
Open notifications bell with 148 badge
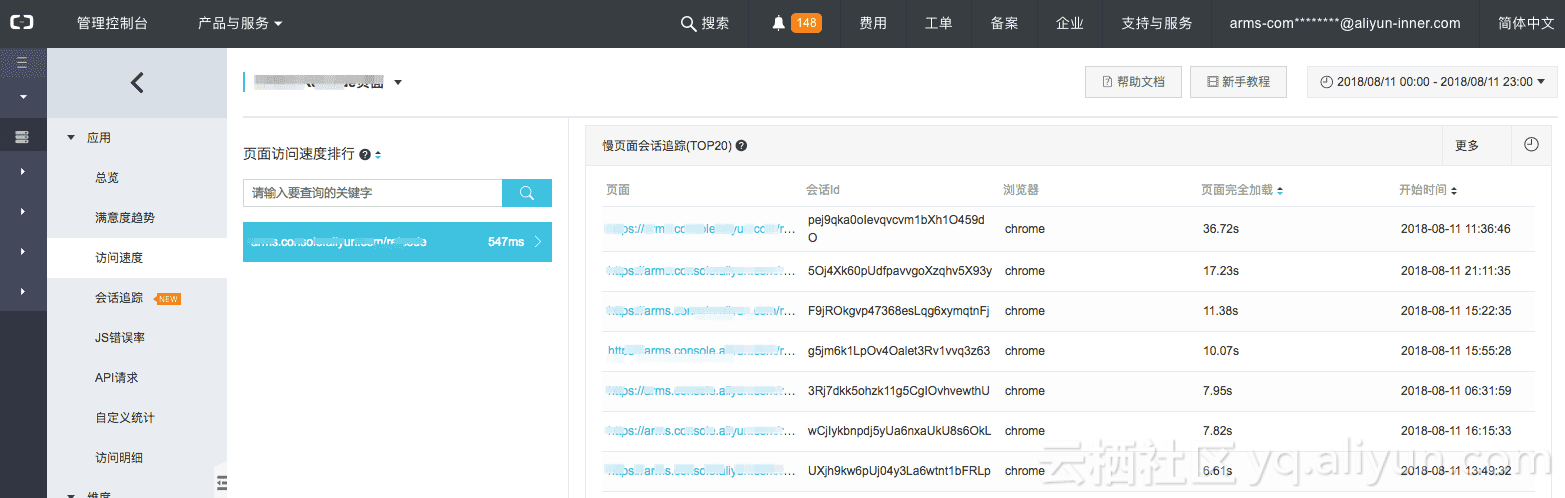797,23
